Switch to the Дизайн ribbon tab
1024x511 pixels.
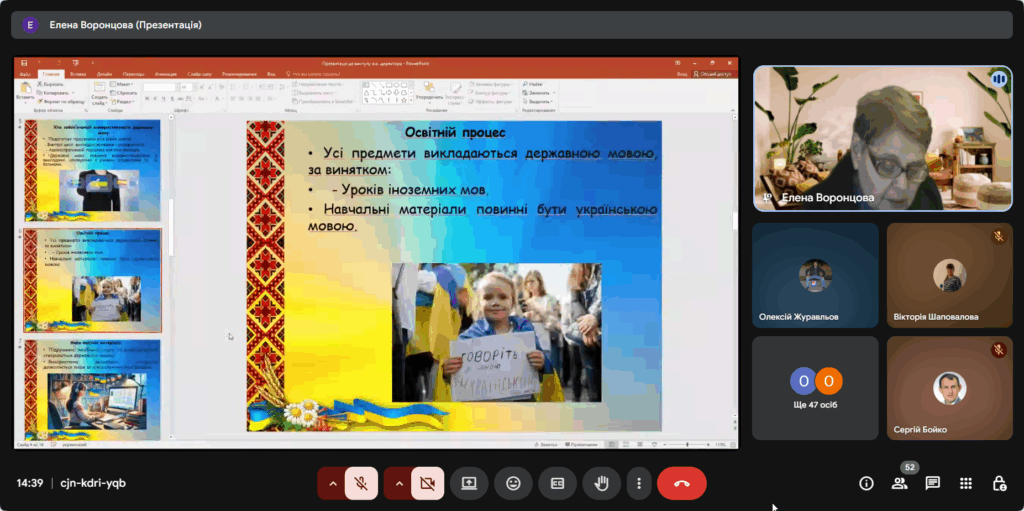pyautogui.click(x=105, y=74)
